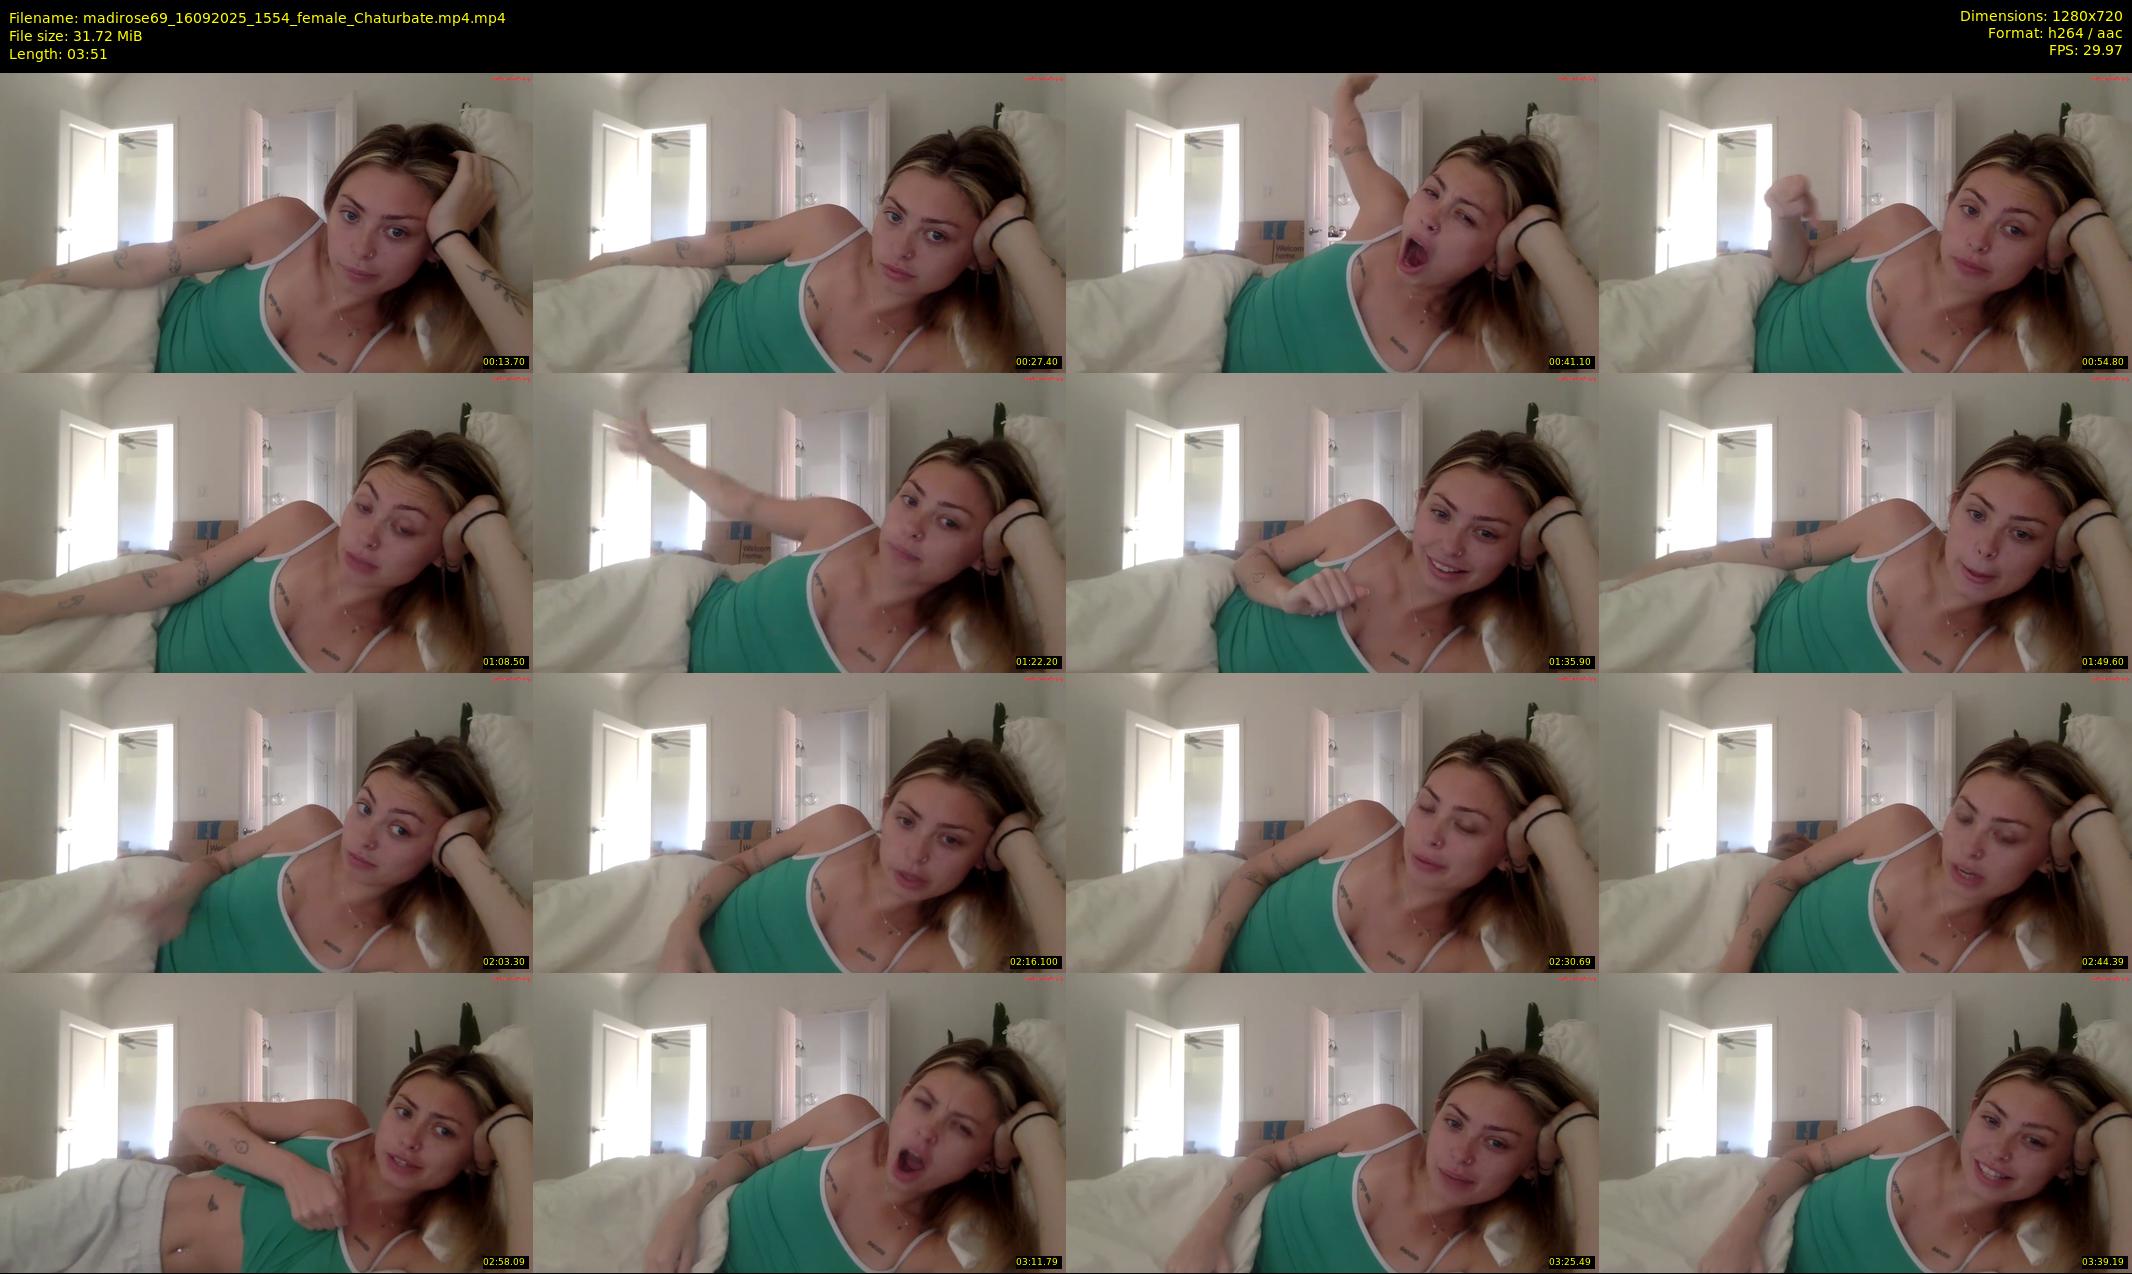
Task: Open the last frame at 03:39.19
Action: point(1865,1122)
